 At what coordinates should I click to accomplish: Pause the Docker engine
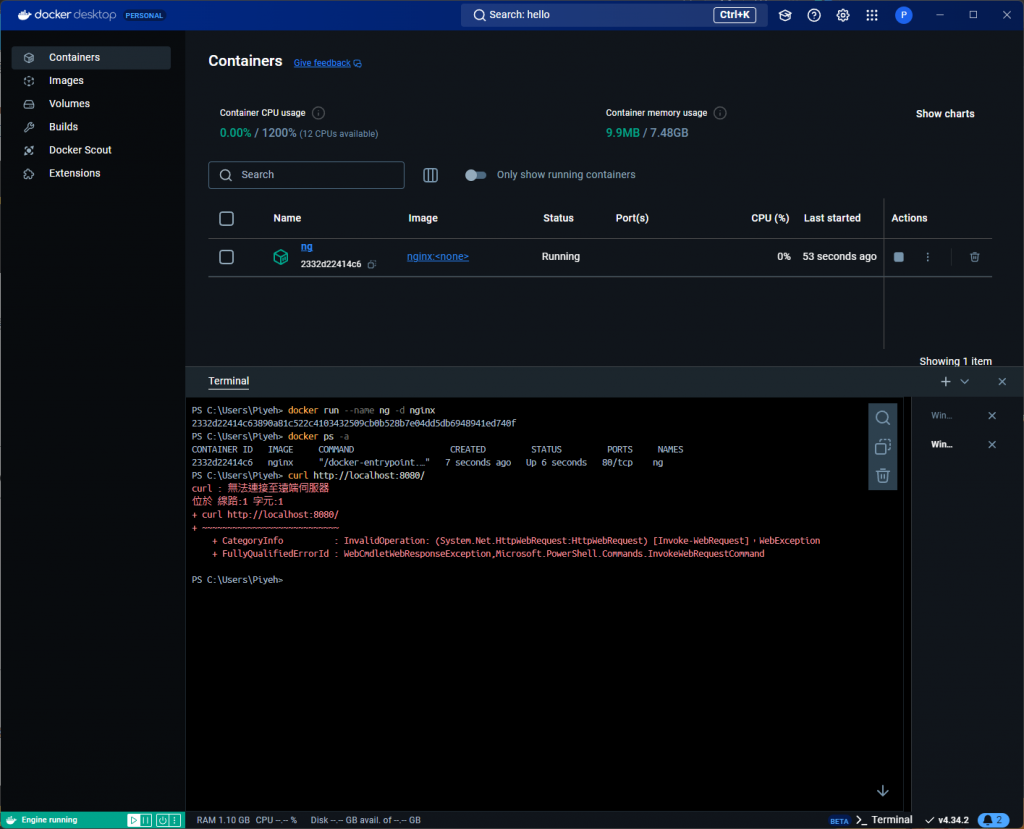(x=146, y=821)
